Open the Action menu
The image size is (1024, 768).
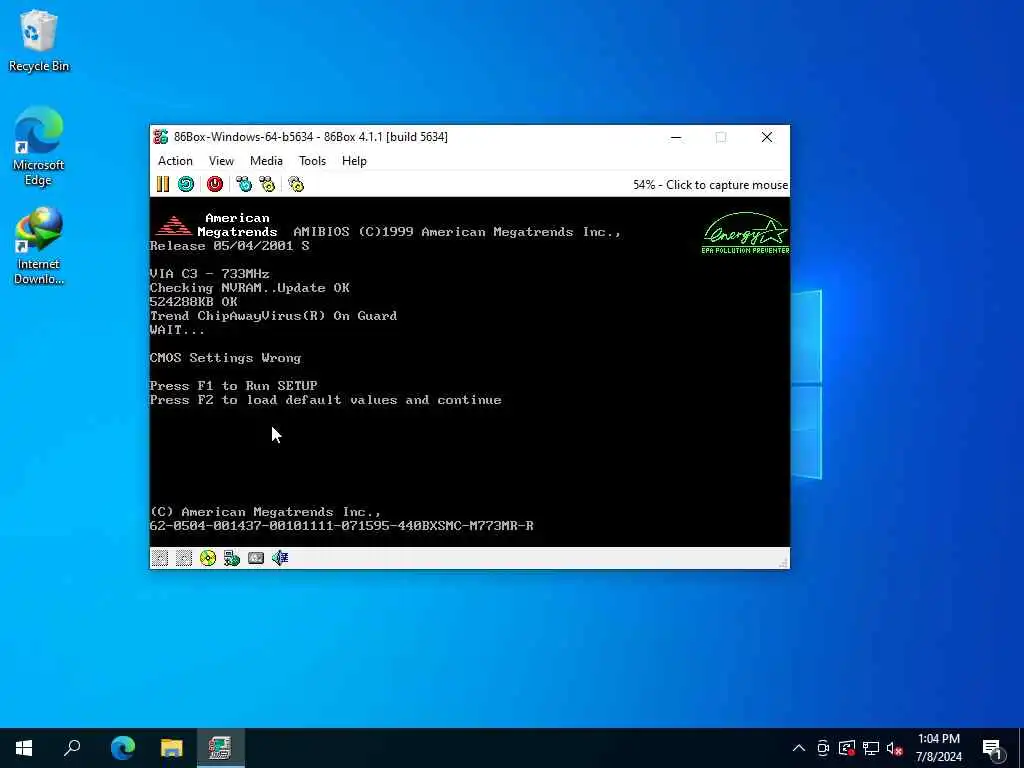175,161
